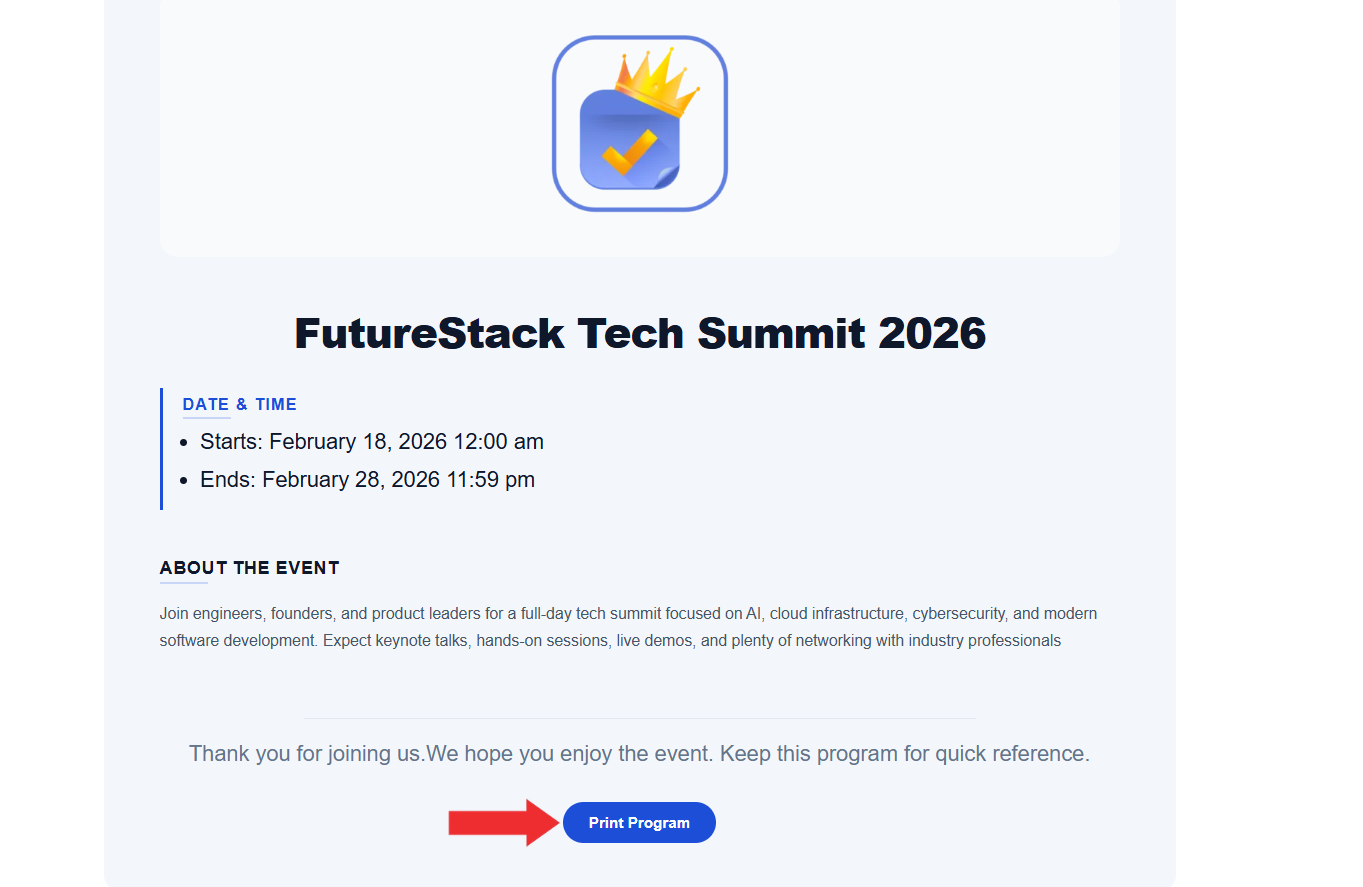
Task: Click the February 28, 2026 end date
Action: 351,479
